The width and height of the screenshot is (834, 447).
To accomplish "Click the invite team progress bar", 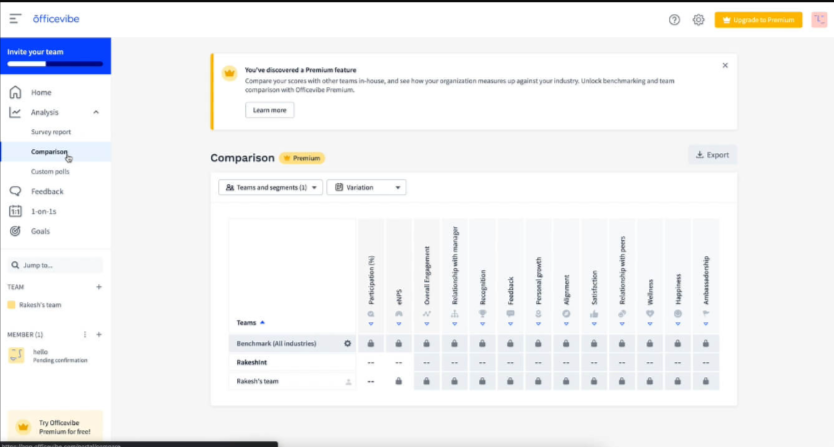I will 55,64.
